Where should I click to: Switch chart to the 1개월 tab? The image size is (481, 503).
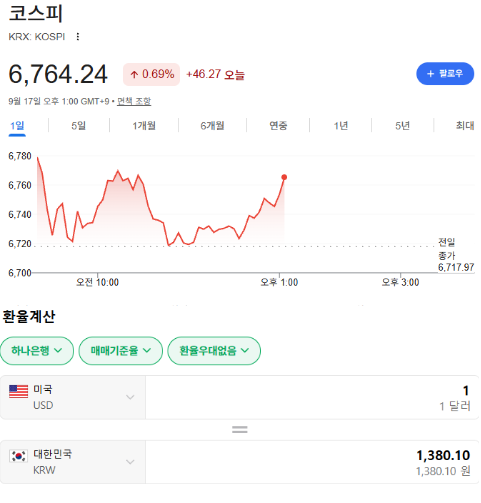tap(144, 126)
